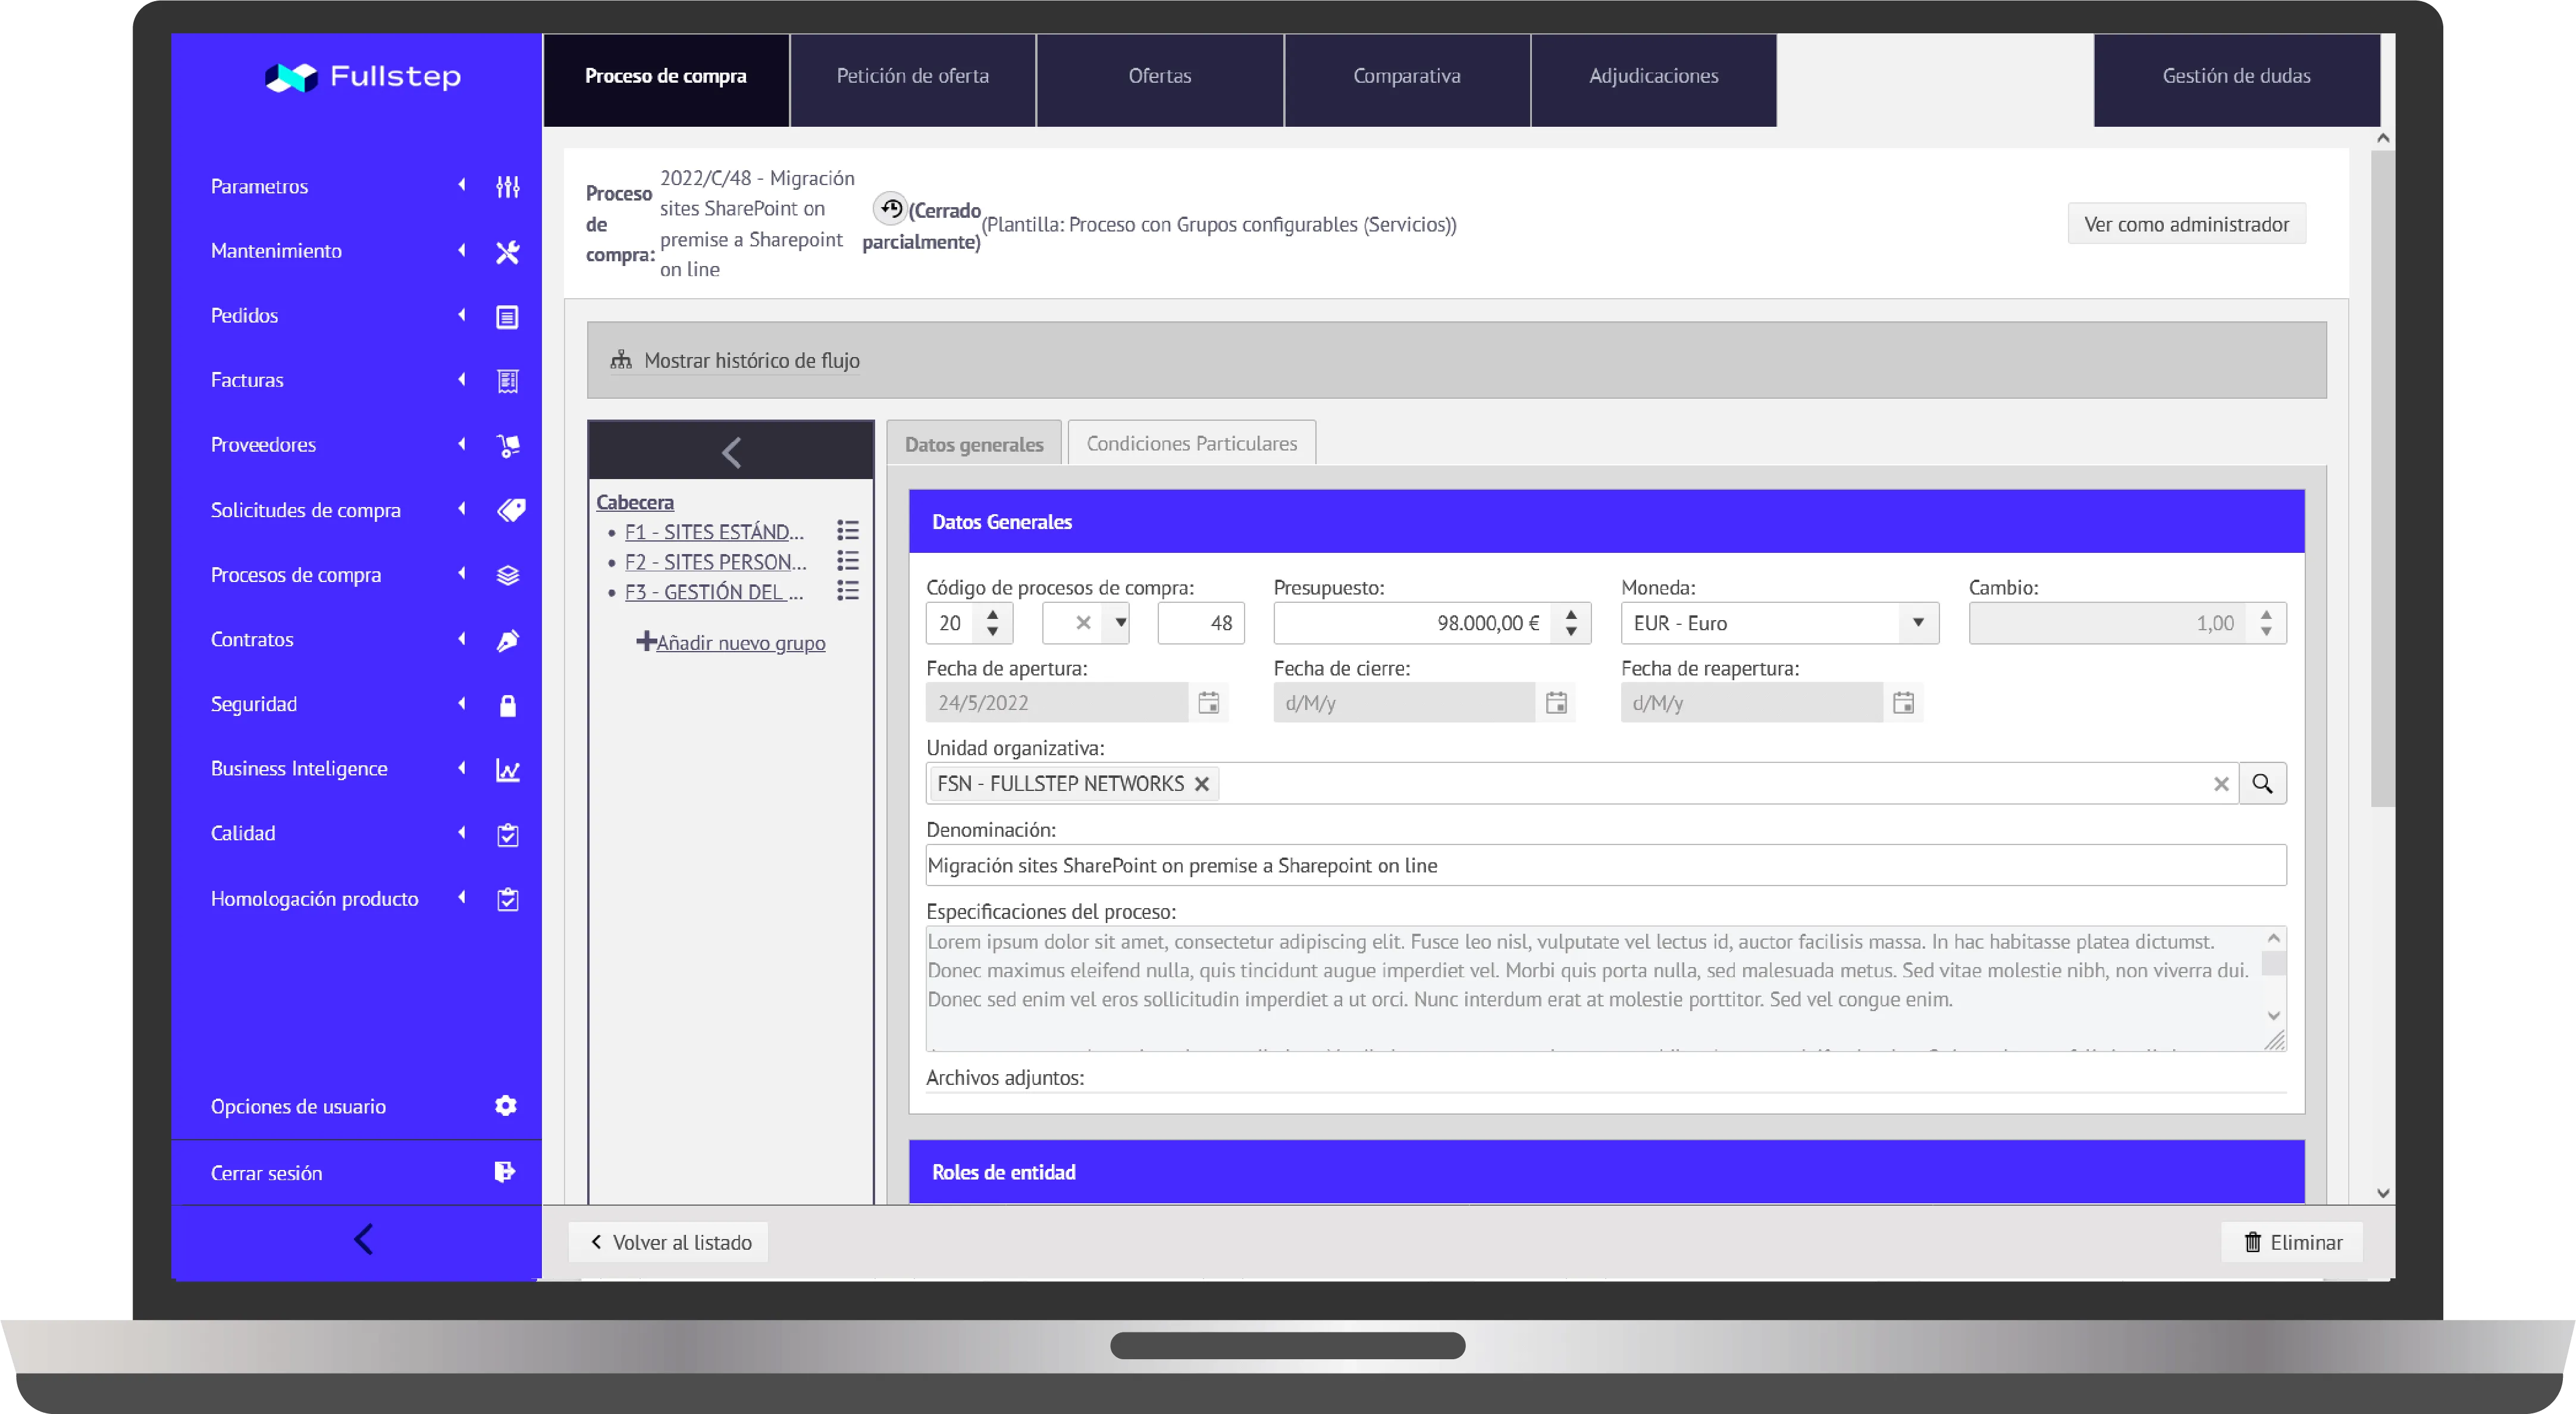Screen dimensions: 2576x1414
Task: Expand the Pedidos sidebar submenu arrow
Action: click(462, 316)
